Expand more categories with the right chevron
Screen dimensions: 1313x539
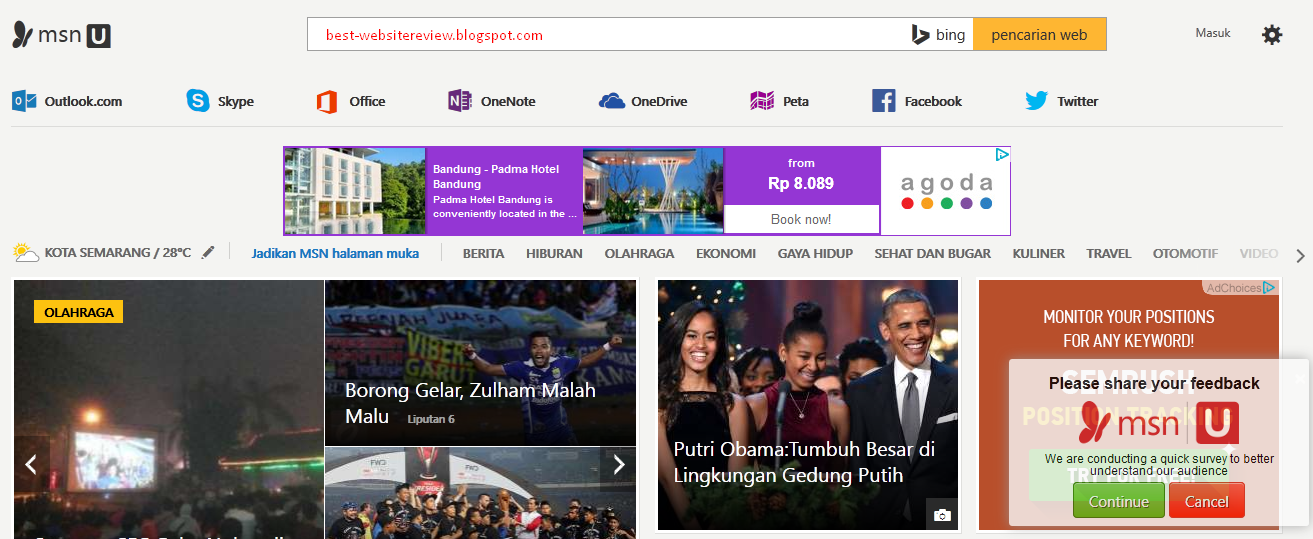[x=1300, y=255]
